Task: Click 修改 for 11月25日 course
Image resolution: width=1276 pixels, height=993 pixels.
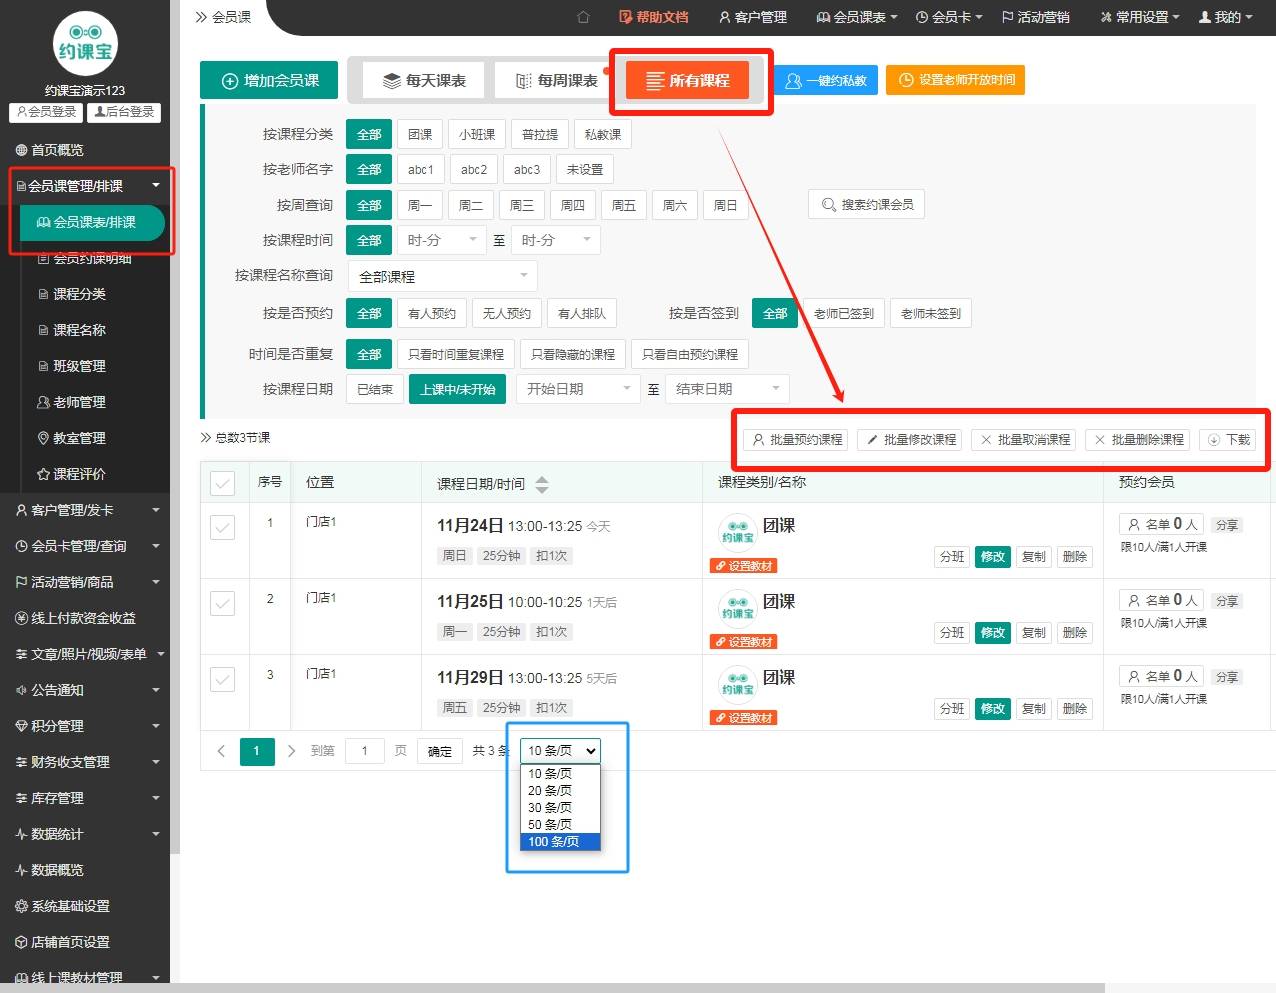Action: (x=993, y=633)
